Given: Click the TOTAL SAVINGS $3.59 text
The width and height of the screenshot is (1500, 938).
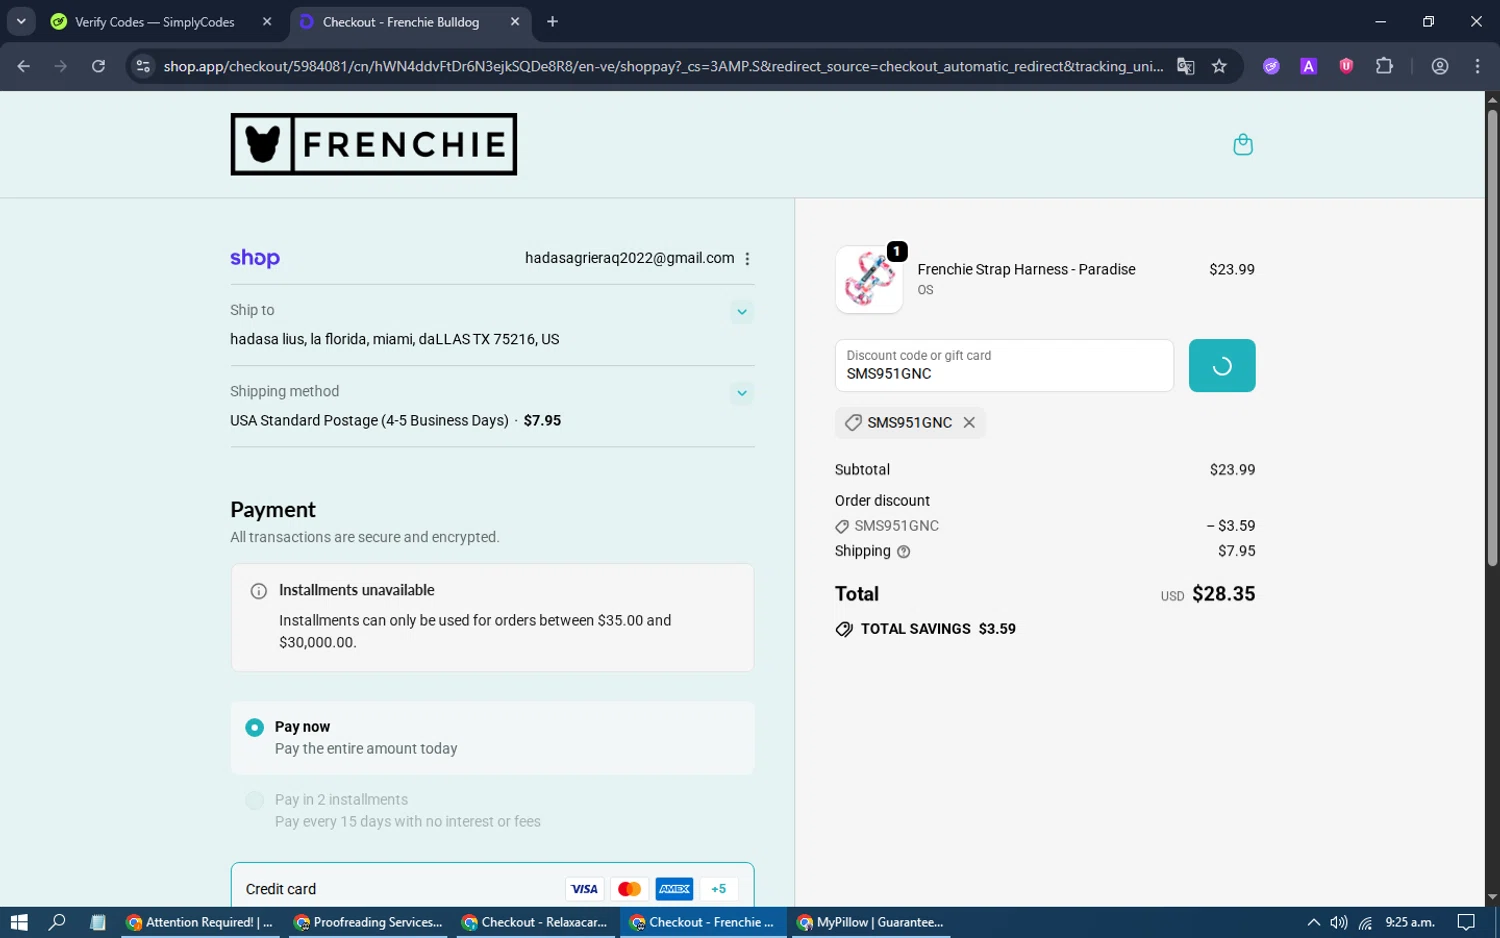Looking at the screenshot, I should (x=937, y=629).
